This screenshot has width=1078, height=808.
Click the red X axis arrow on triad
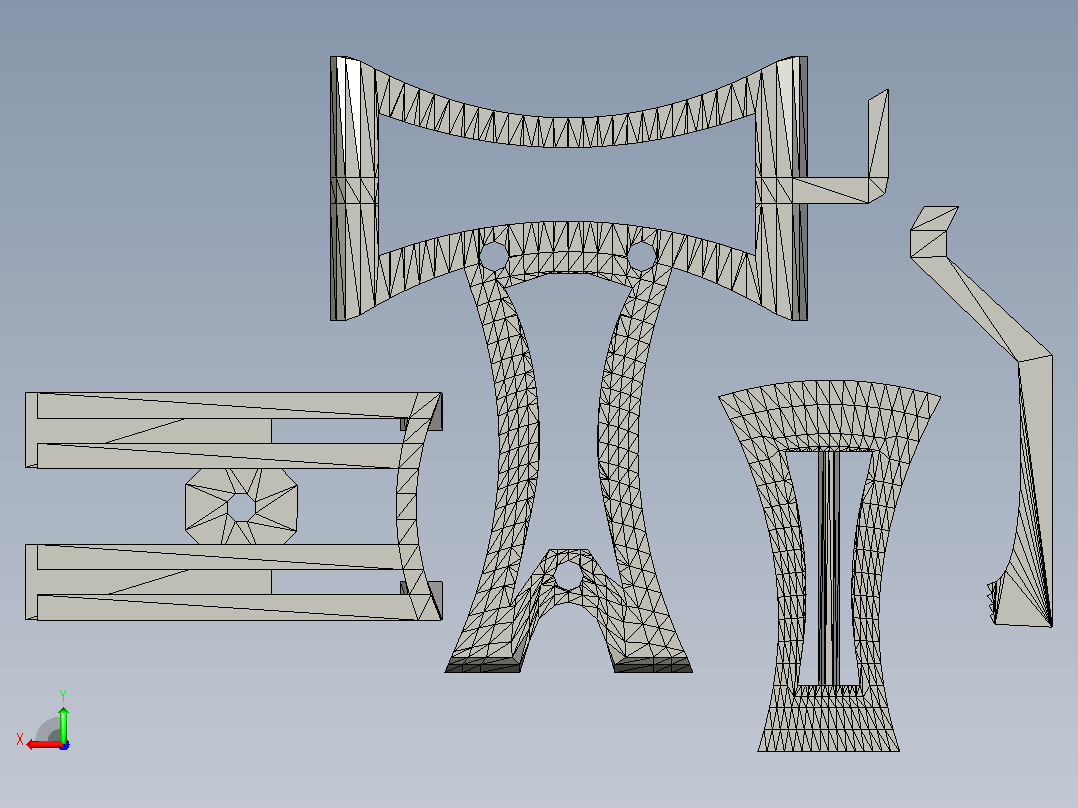(44, 744)
